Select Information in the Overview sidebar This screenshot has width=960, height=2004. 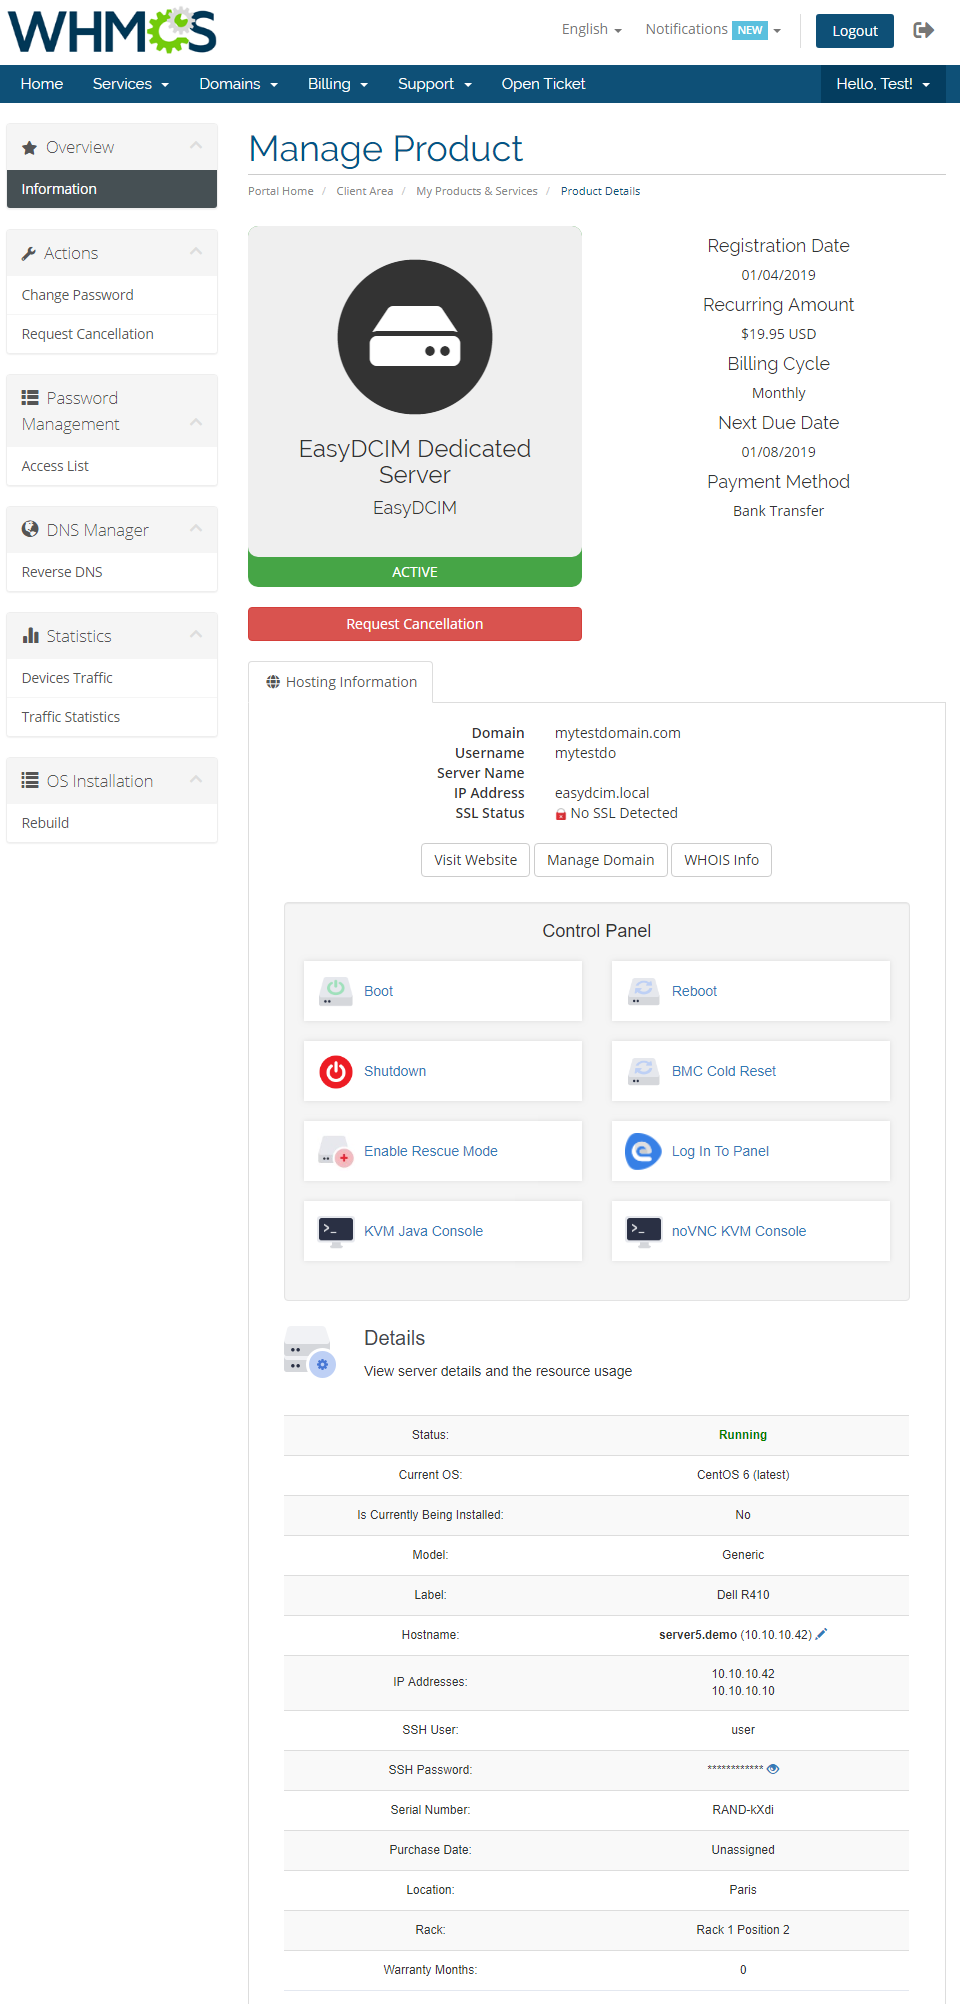point(112,189)
